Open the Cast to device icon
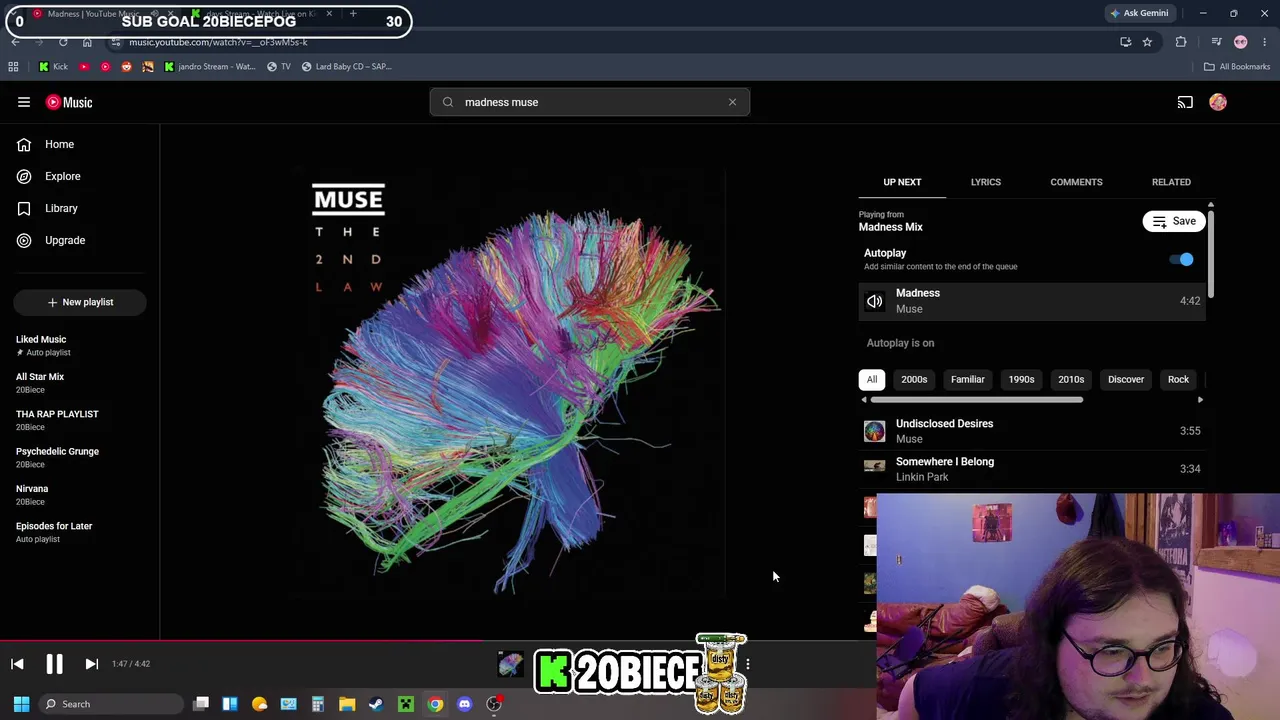The height and width of the screenshot is (720, 1280). click(1185, 102)
